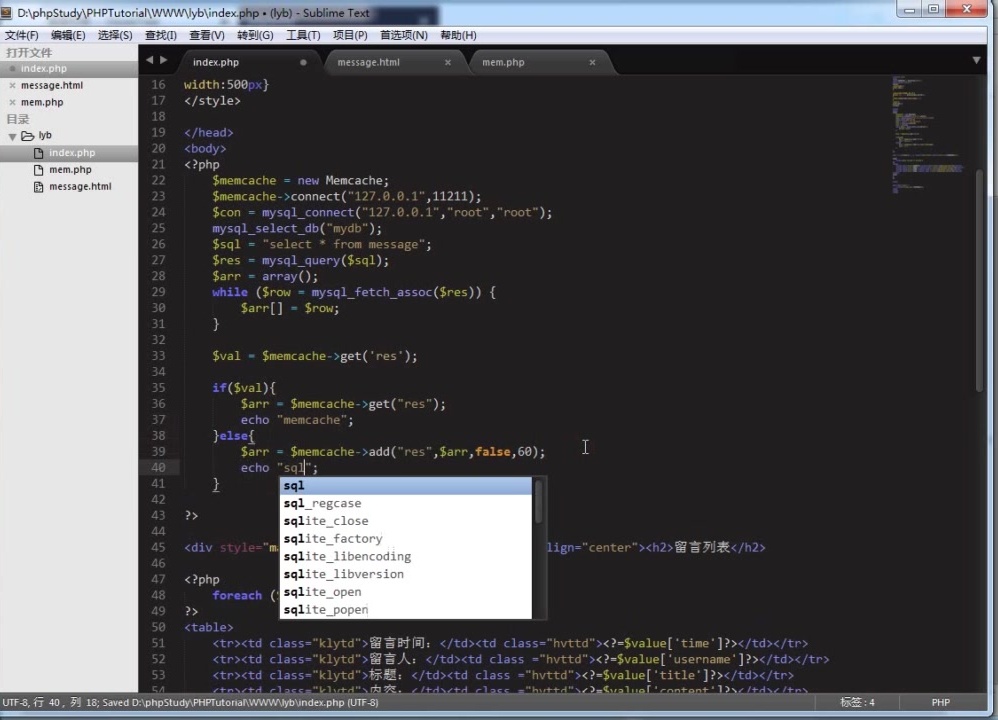
Task: Open the PHP syntax selector
Action: [940, 702]
